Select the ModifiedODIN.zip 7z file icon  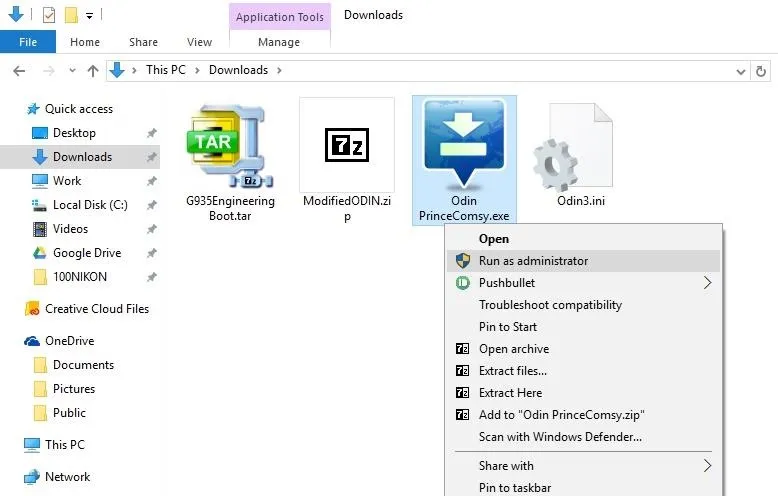click(347, 145)
